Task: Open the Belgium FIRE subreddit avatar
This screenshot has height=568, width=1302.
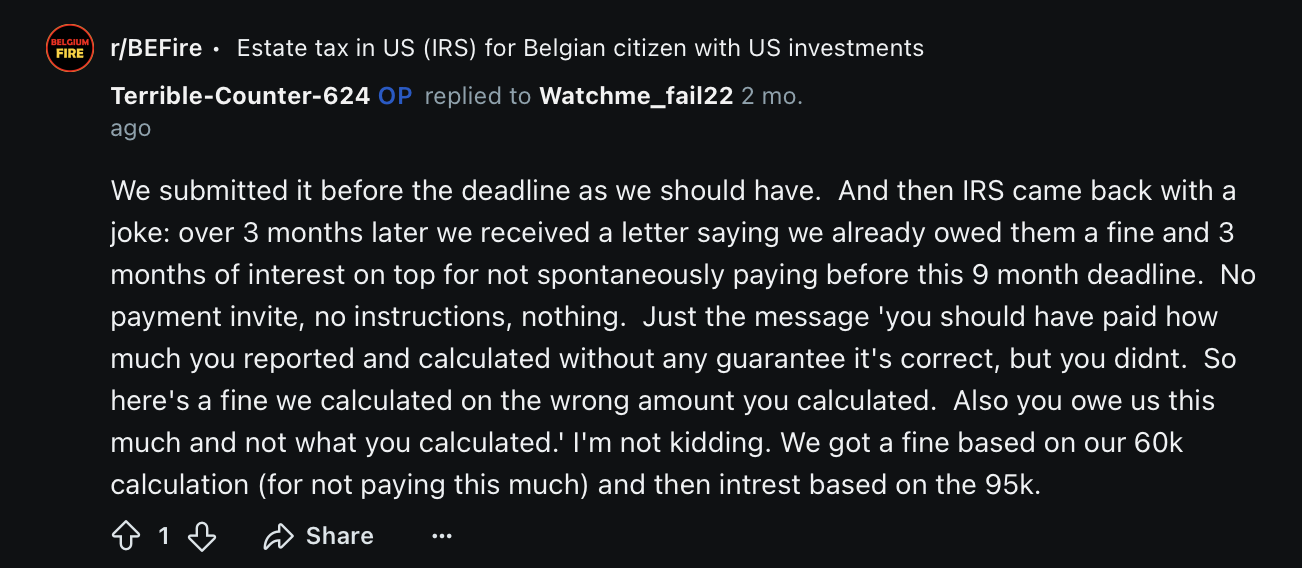Action: point(70,47)
